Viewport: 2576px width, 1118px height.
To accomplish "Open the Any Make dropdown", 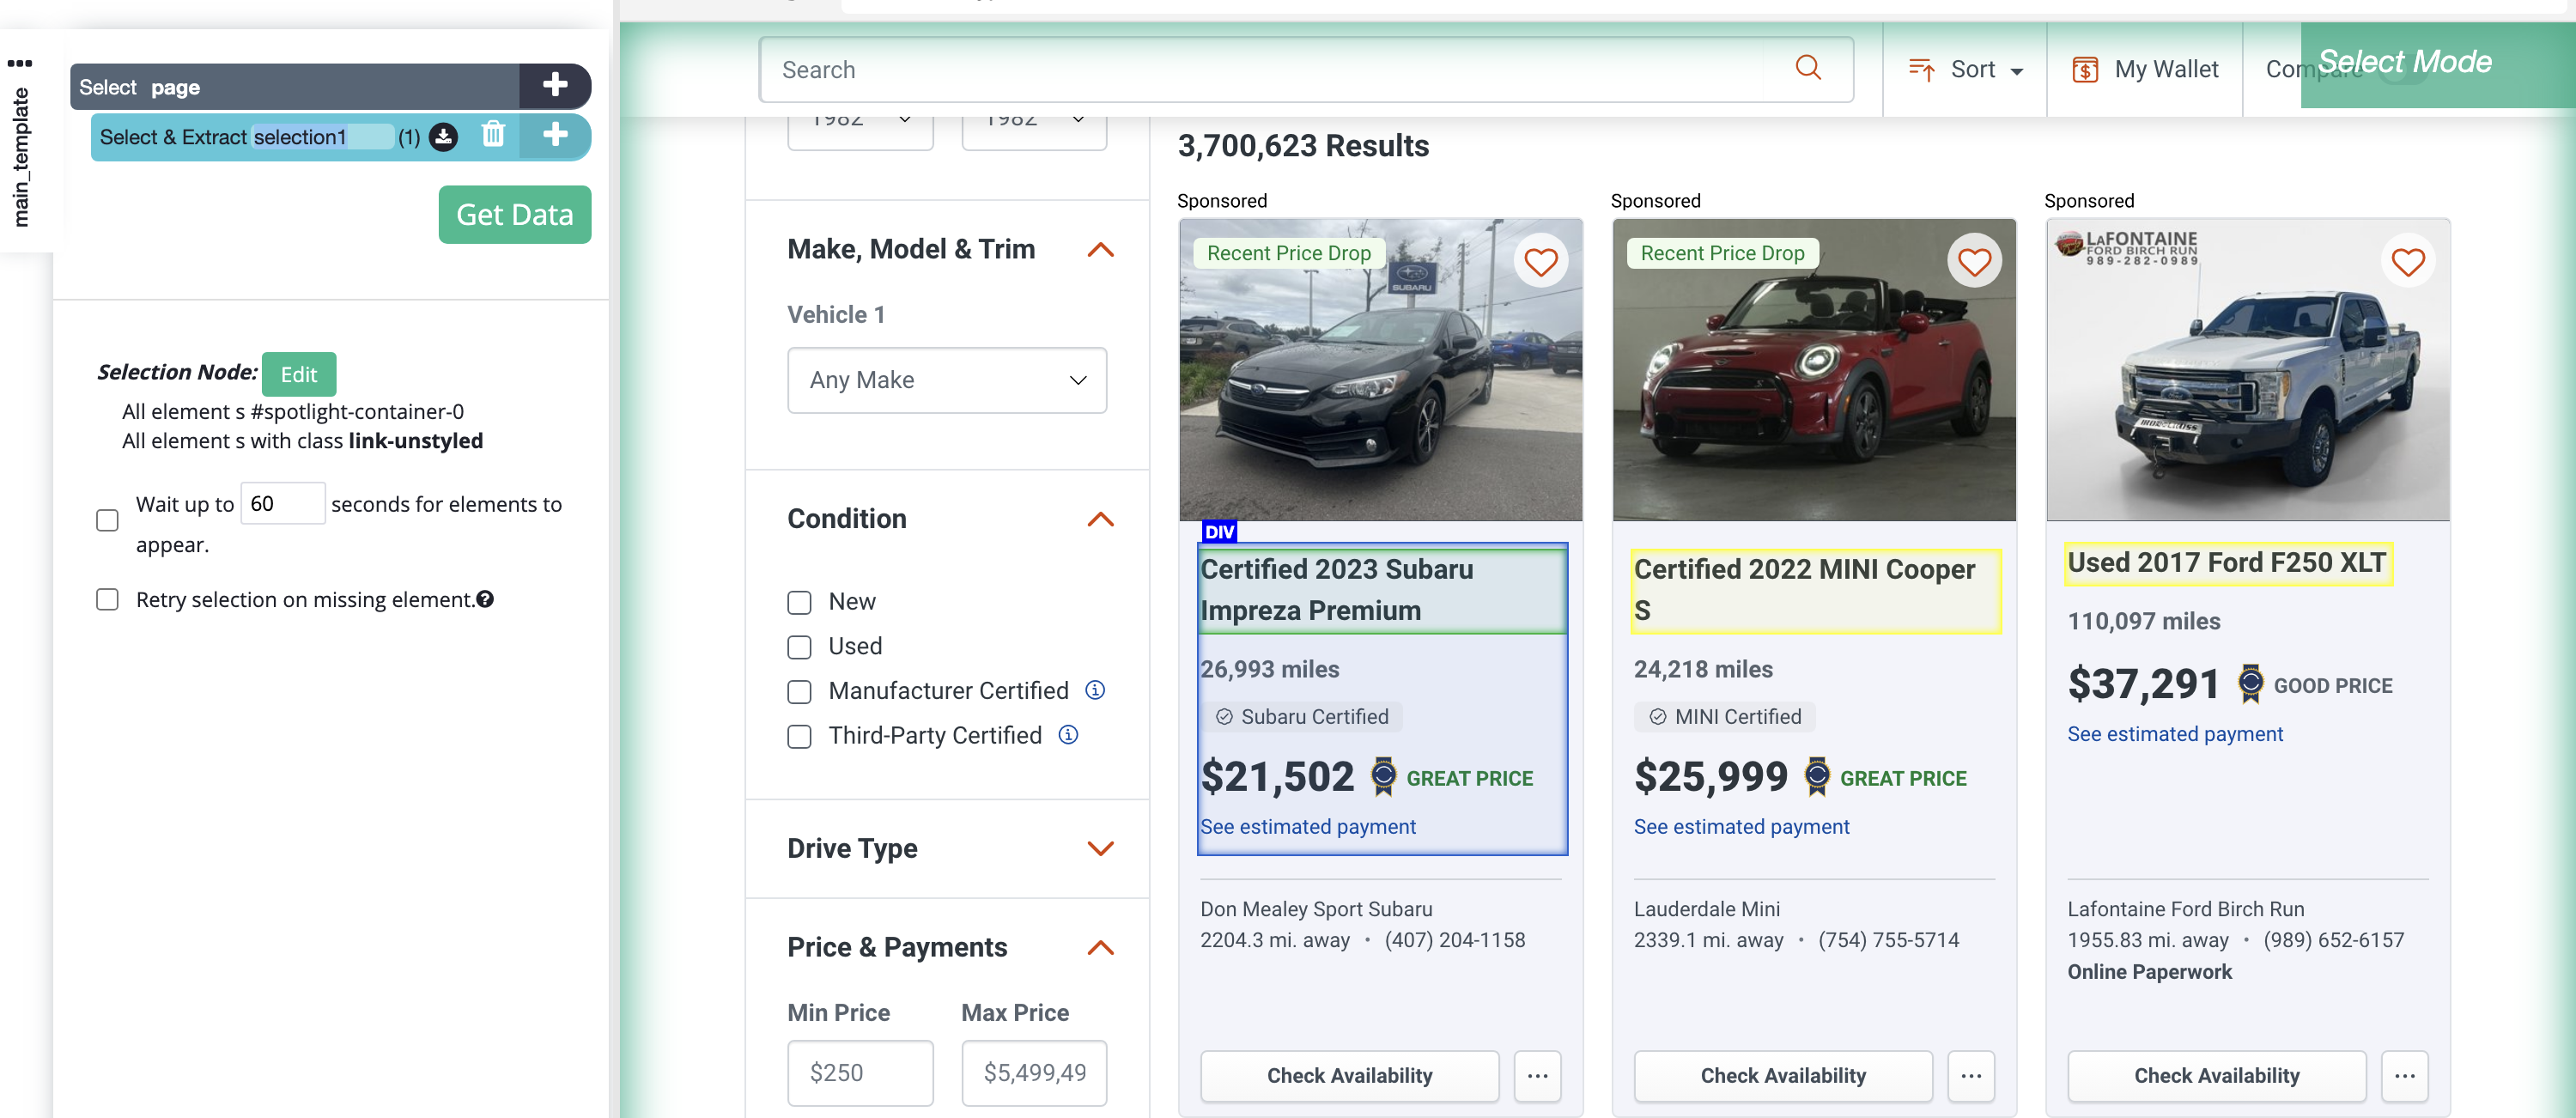I will (947, 380).
